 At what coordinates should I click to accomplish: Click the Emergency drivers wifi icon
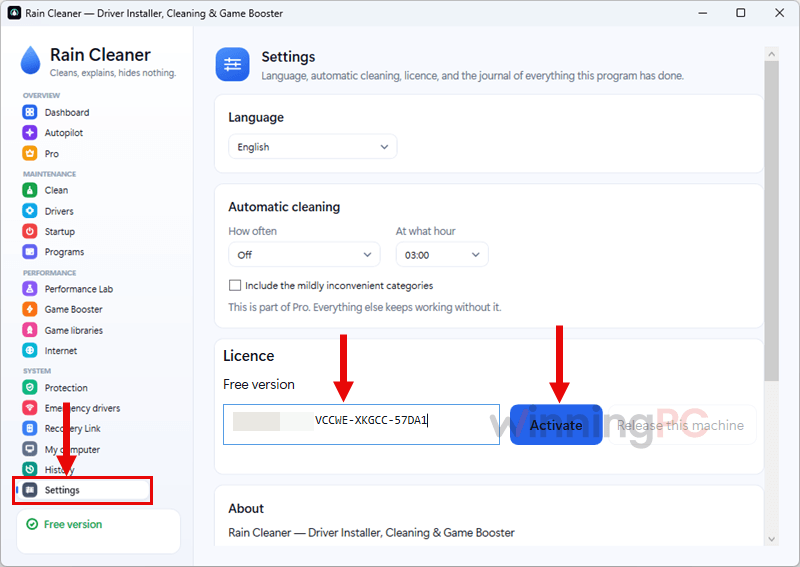30,408
